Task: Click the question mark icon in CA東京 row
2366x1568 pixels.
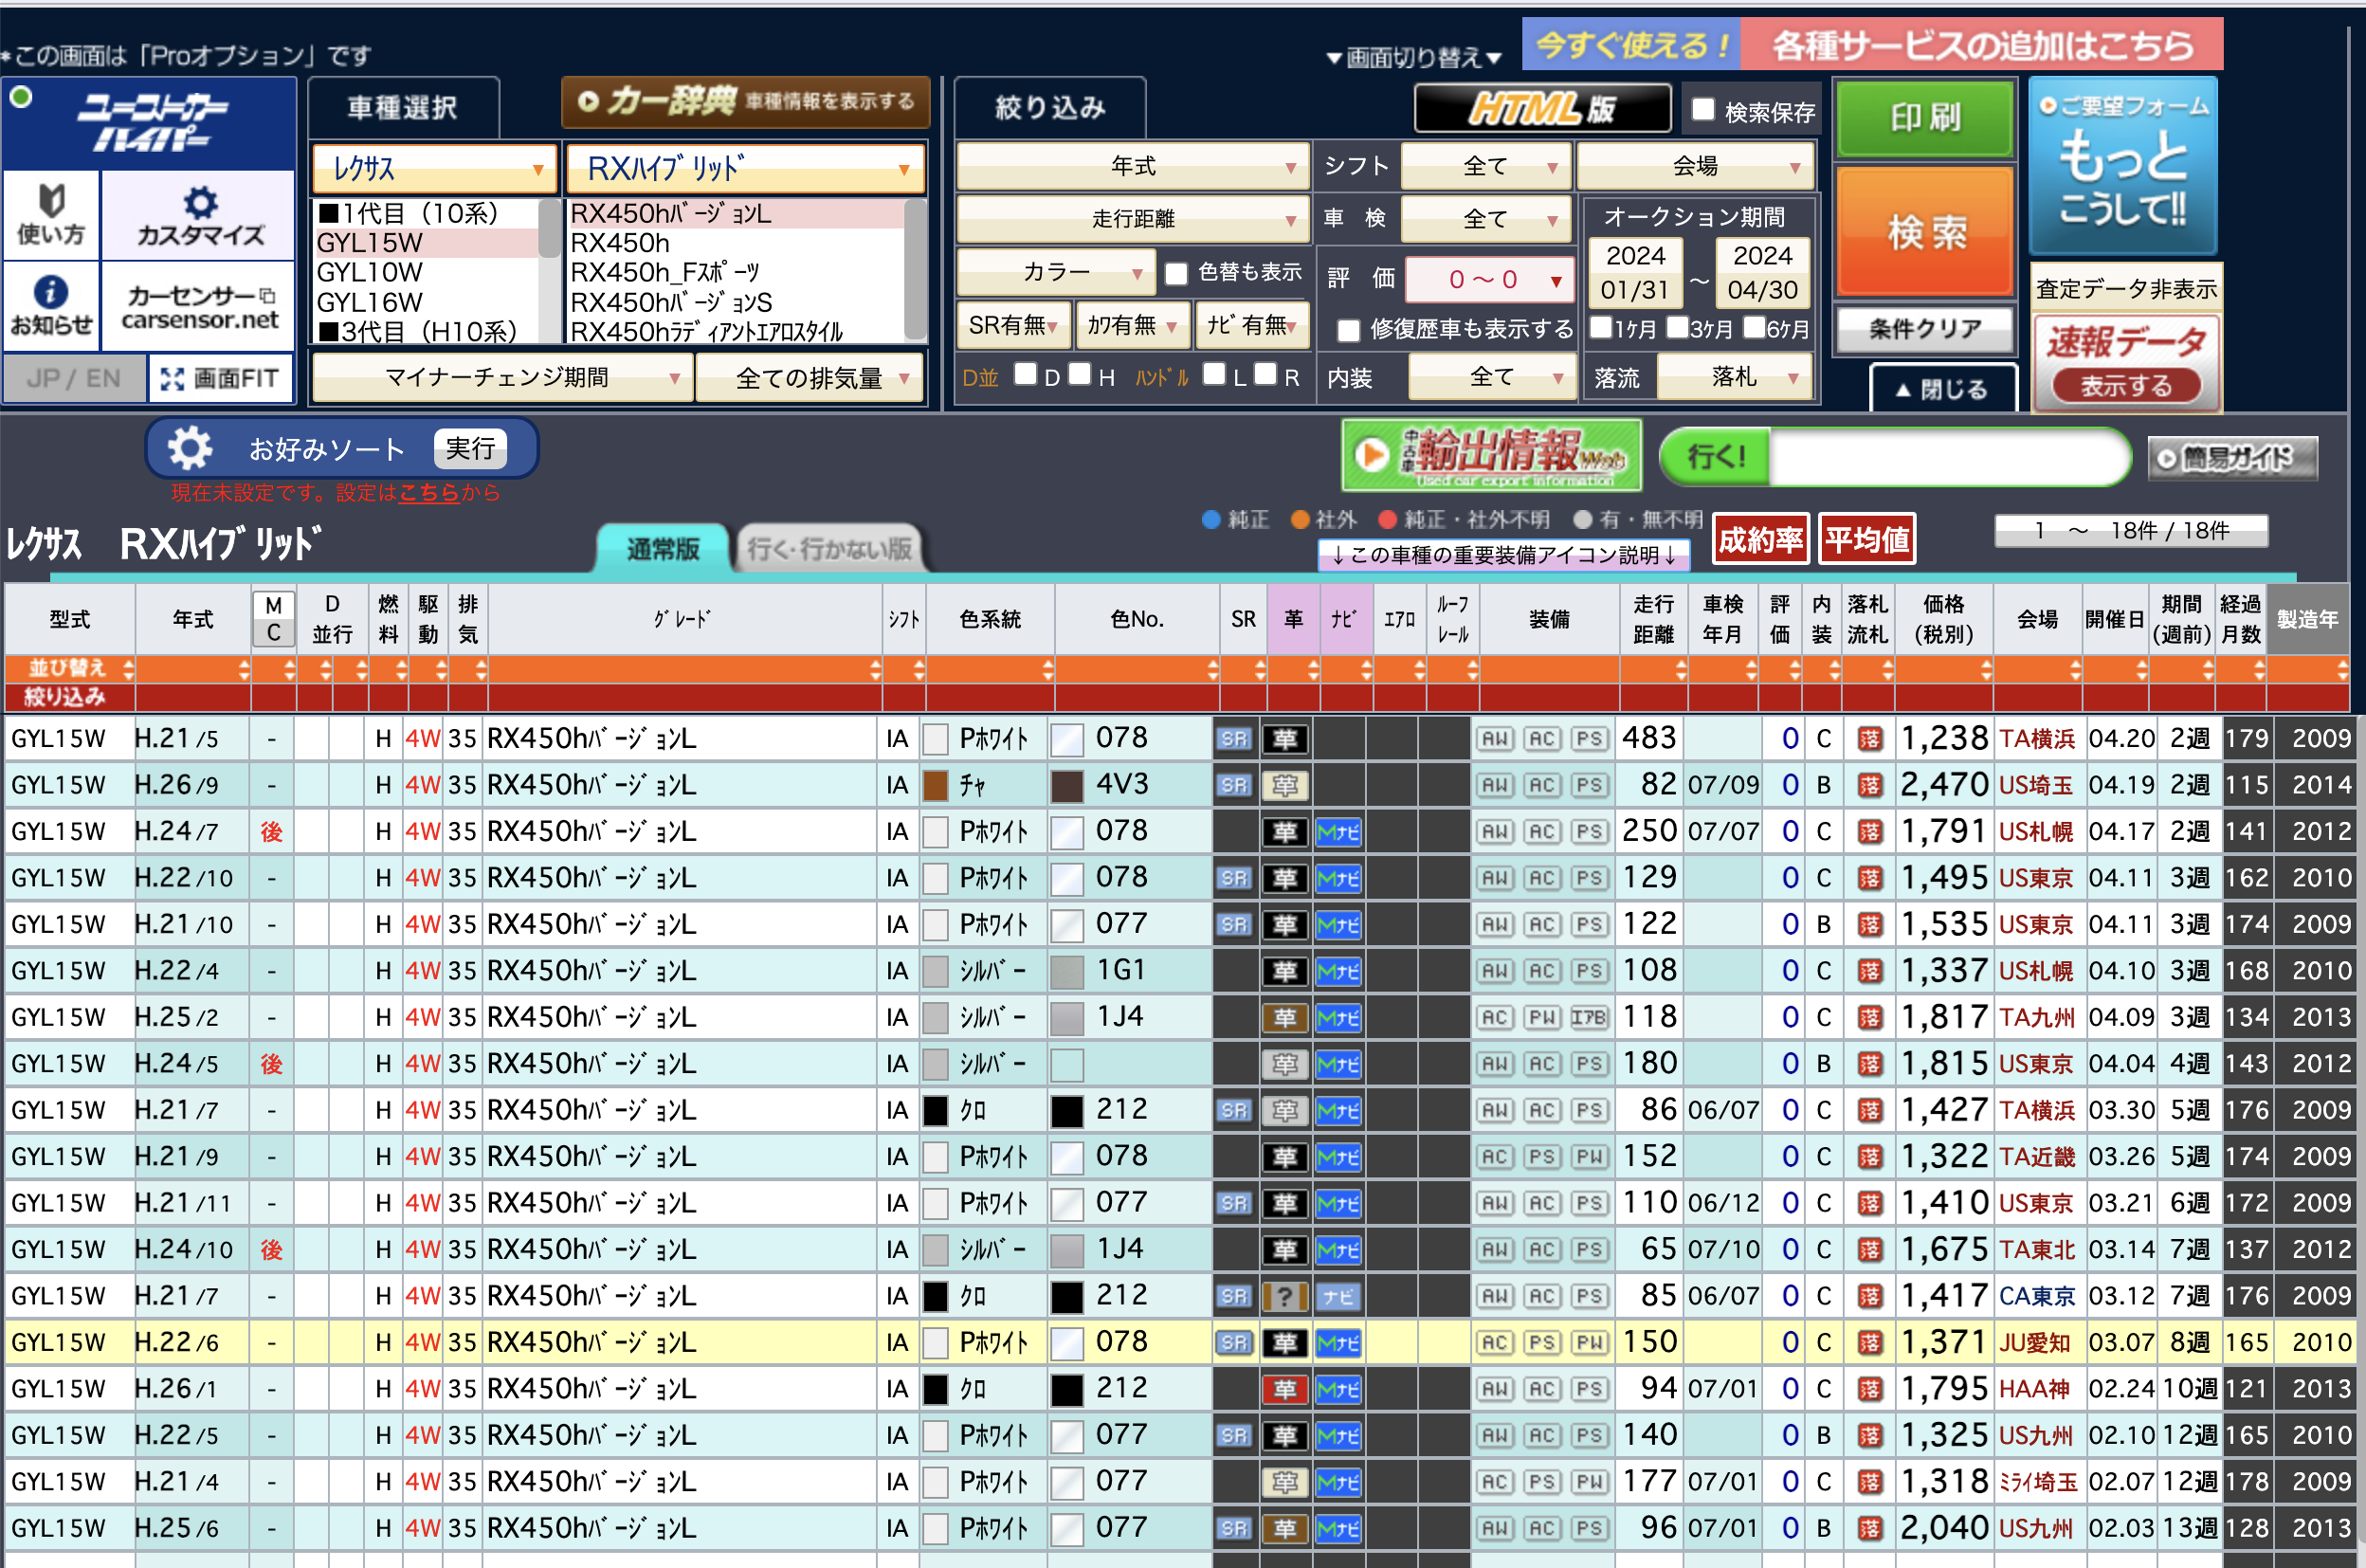Action: [1285, 1297]
